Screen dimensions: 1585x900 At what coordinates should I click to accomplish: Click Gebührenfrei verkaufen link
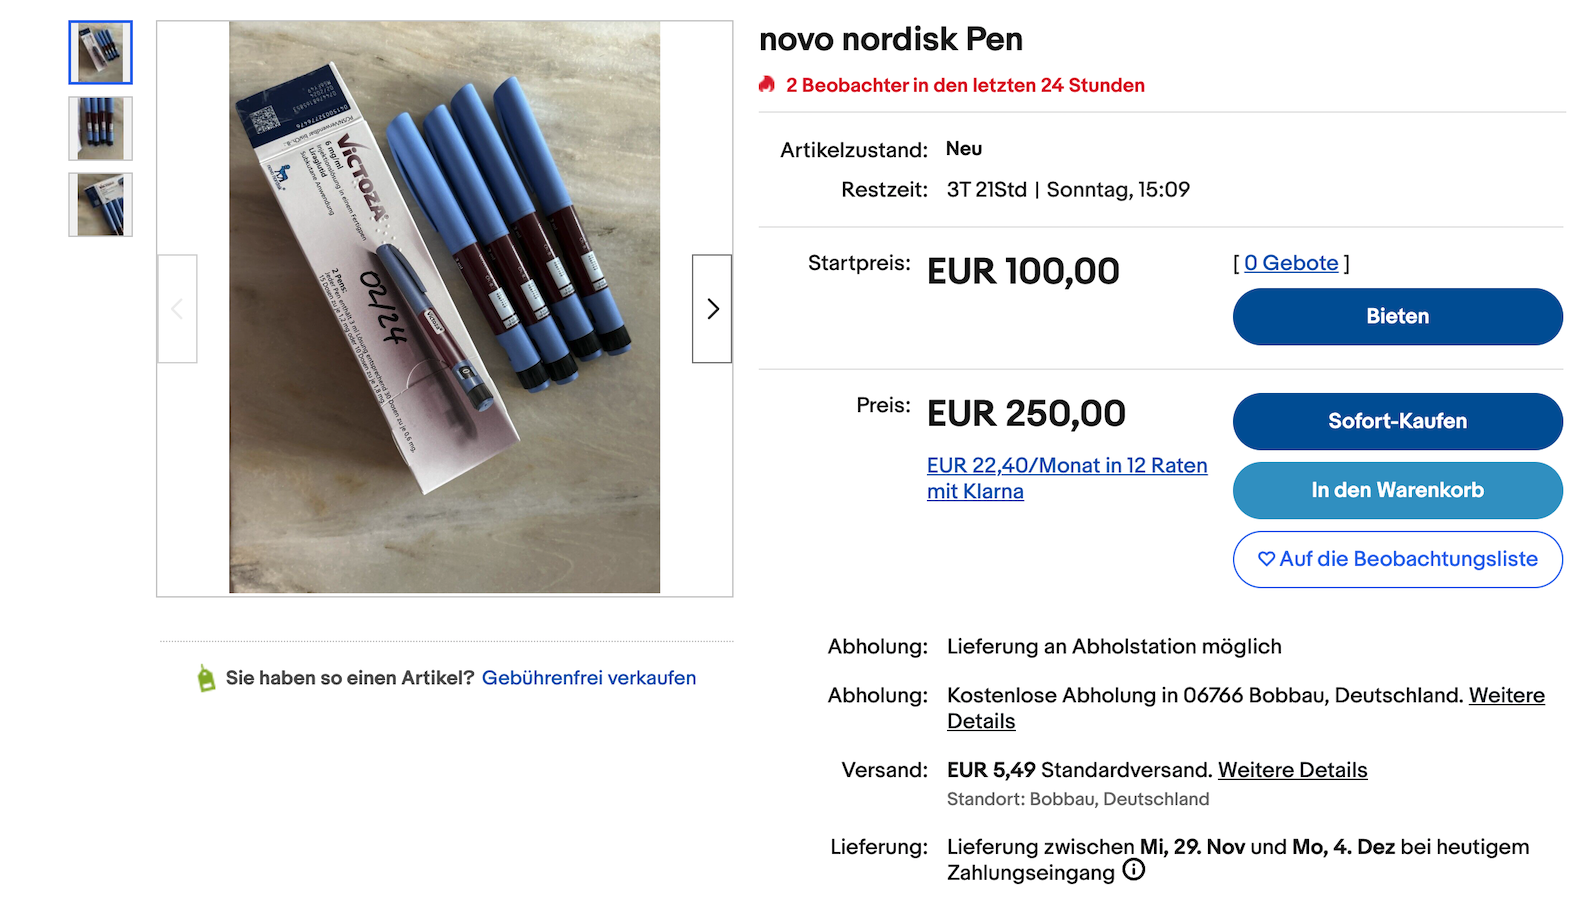point(589,678)
